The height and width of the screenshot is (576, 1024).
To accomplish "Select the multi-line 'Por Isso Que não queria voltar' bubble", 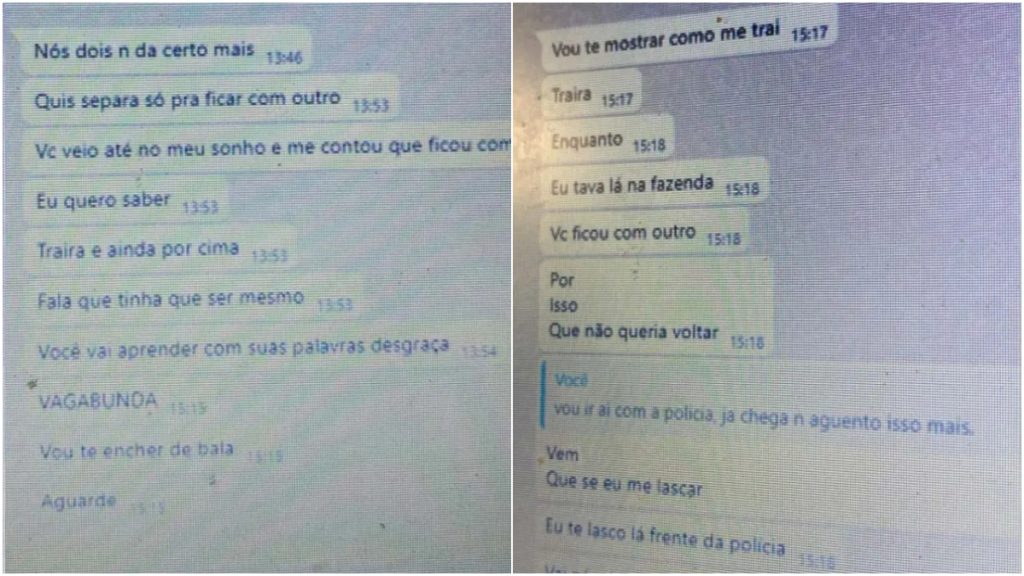I will click(656, 307).
